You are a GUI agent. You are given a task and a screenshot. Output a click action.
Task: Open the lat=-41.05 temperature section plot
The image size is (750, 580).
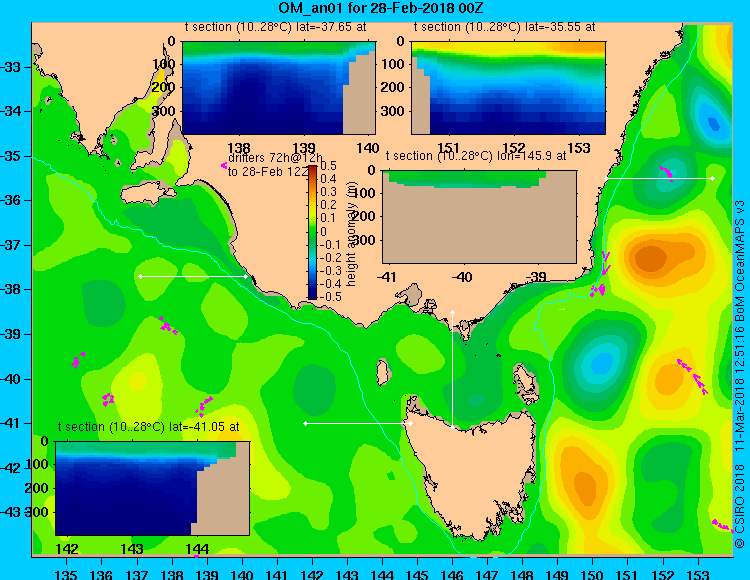[x=152, y=488]
